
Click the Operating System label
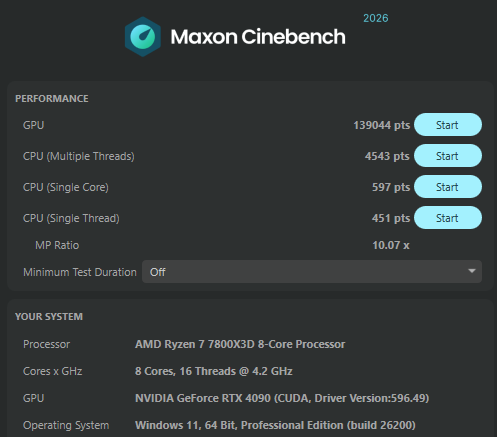pos(66,425)
